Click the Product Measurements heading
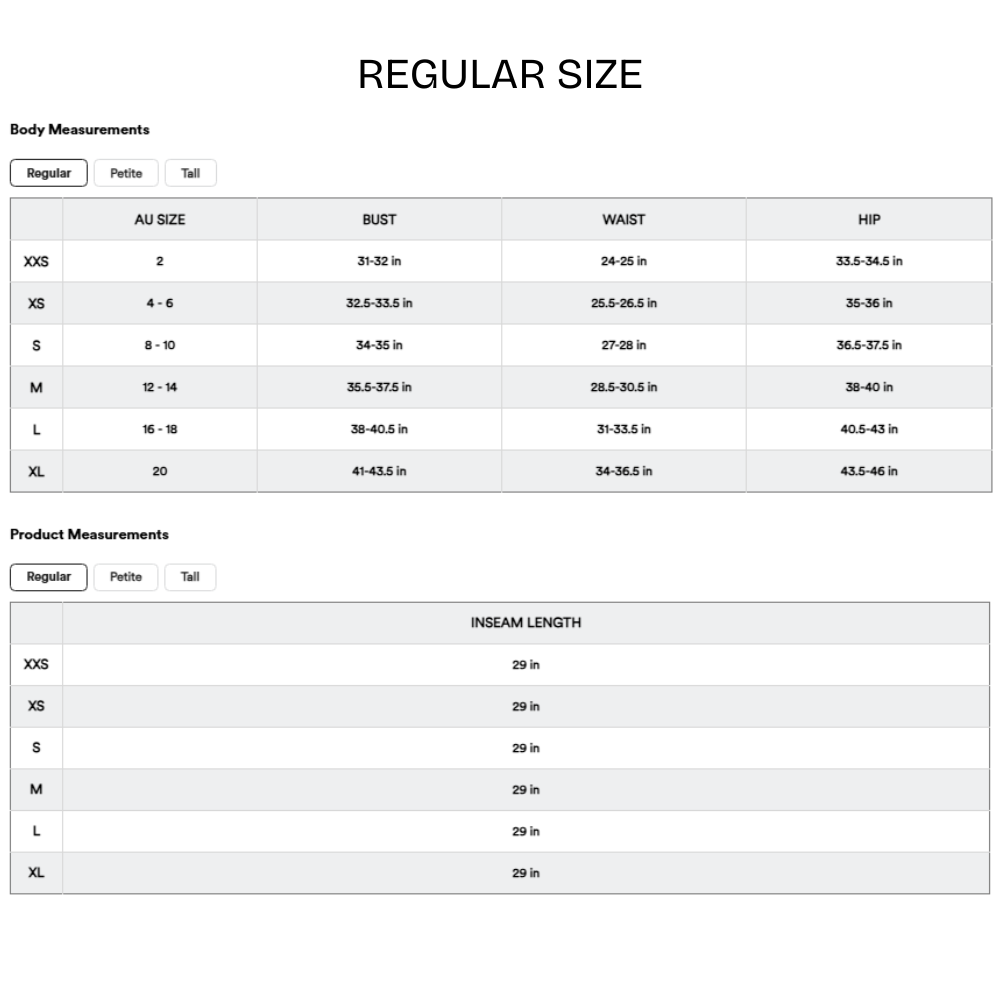This screenshot has height=1000, width=1000. 90,534
